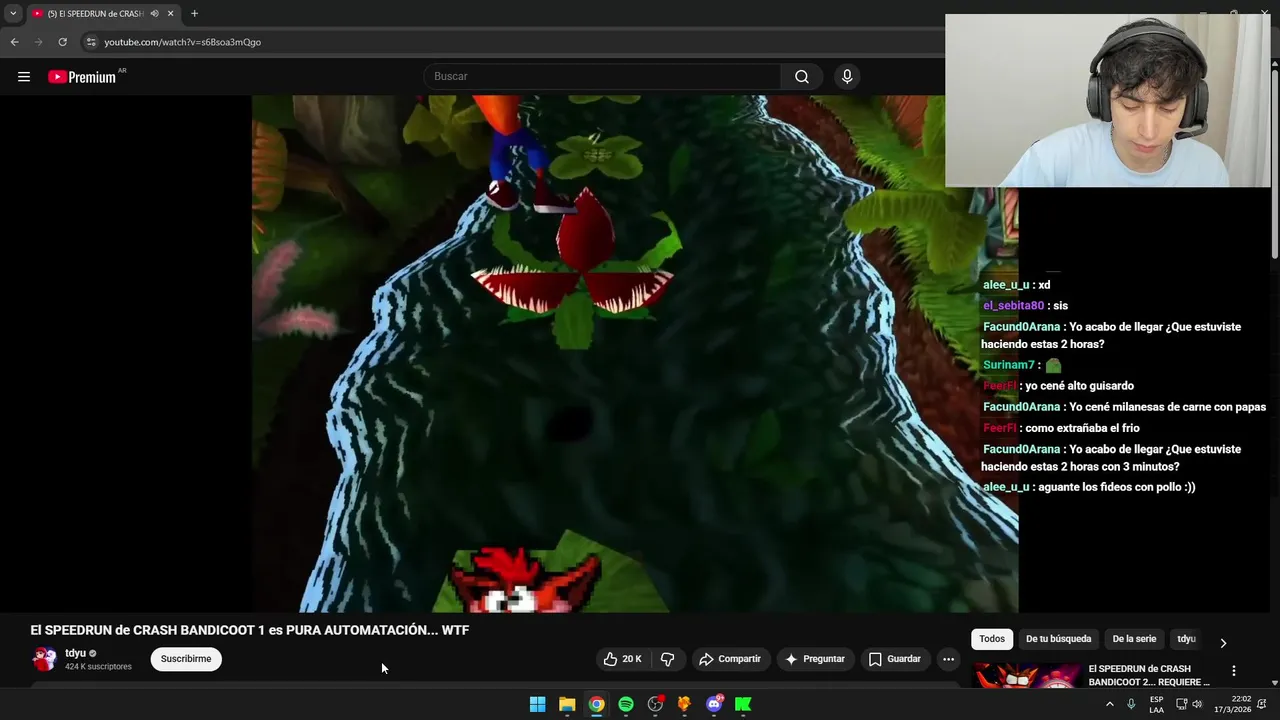Open a new browser tab with plus
Viewport: 1280px width, 720px height.
coord(194,13)
